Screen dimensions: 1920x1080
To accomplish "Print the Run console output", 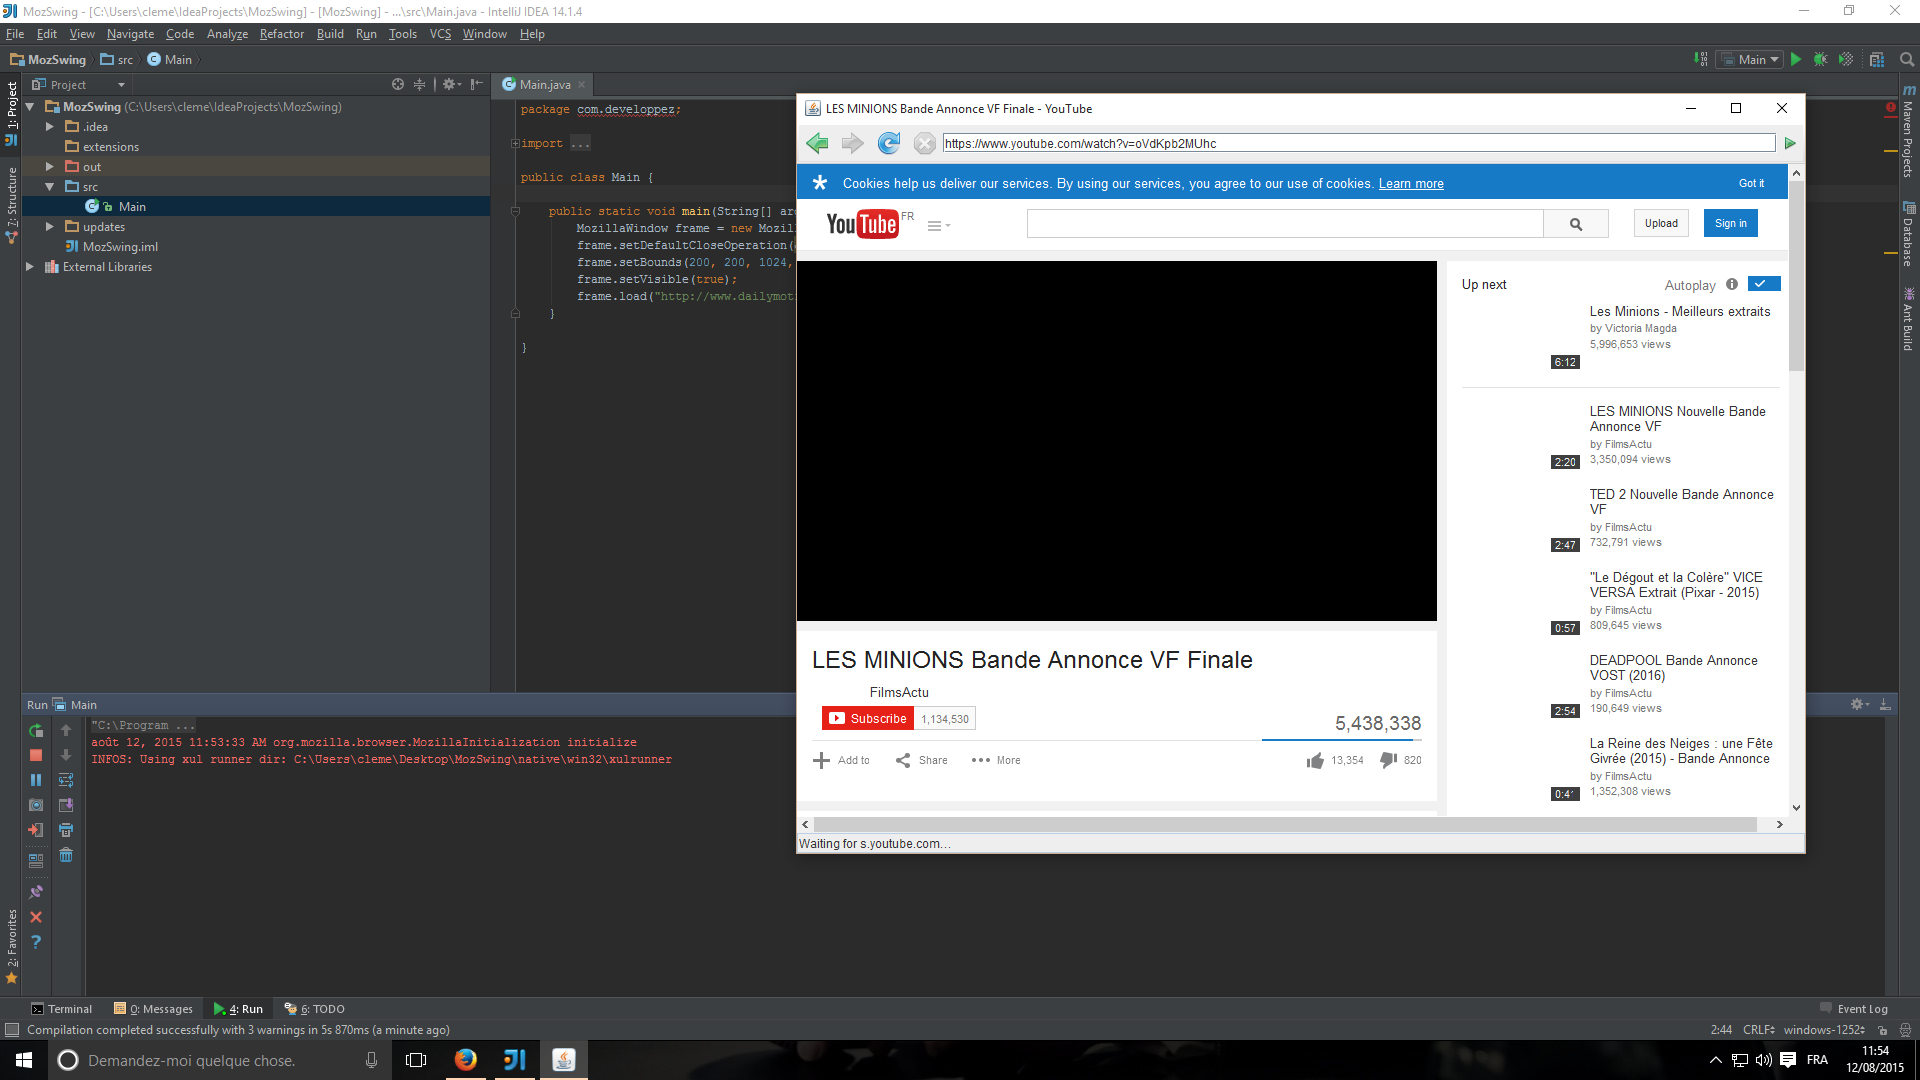I will coord(66,830).
